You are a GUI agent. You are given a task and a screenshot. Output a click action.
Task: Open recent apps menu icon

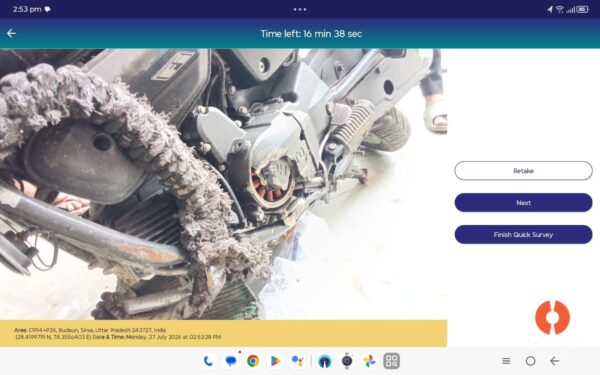coord(506,361)
